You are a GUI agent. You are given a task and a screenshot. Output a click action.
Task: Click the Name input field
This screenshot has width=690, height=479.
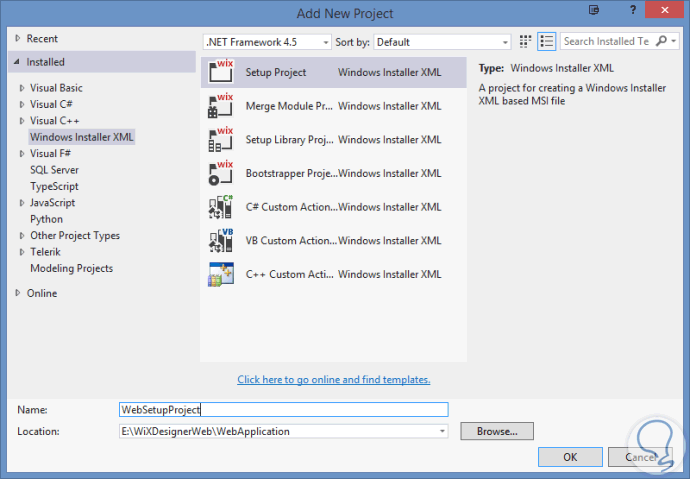point(283,410)
